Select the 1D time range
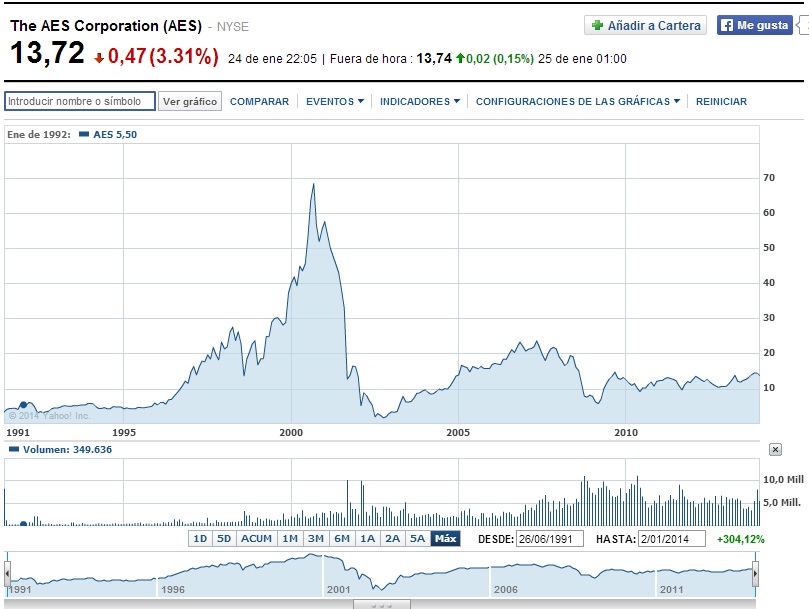The height and width of the screenshot is (609, 809). (x=200, y=539)
